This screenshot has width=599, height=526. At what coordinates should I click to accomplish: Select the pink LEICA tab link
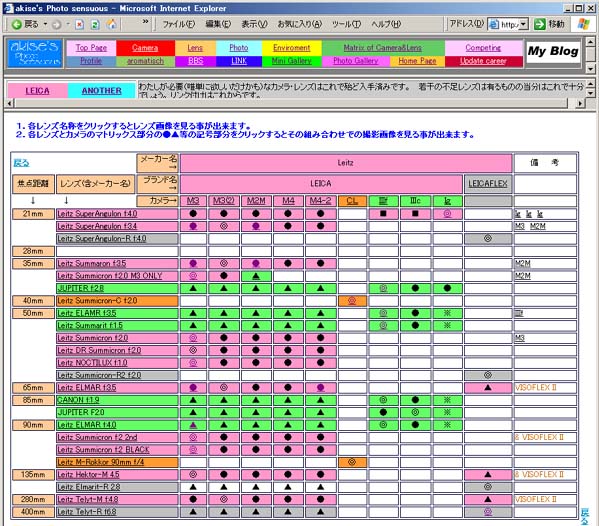tap(37, 91)
